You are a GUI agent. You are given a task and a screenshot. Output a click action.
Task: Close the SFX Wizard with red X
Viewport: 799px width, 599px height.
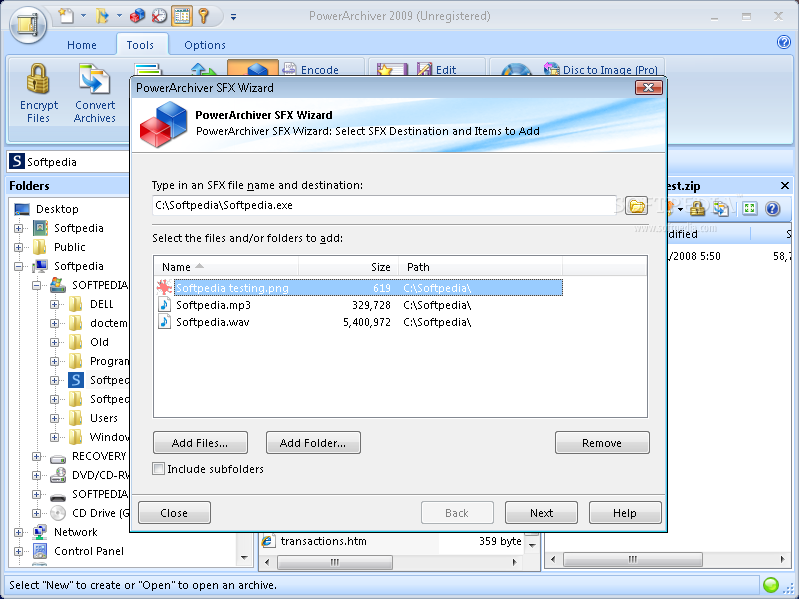pos(648,88)
